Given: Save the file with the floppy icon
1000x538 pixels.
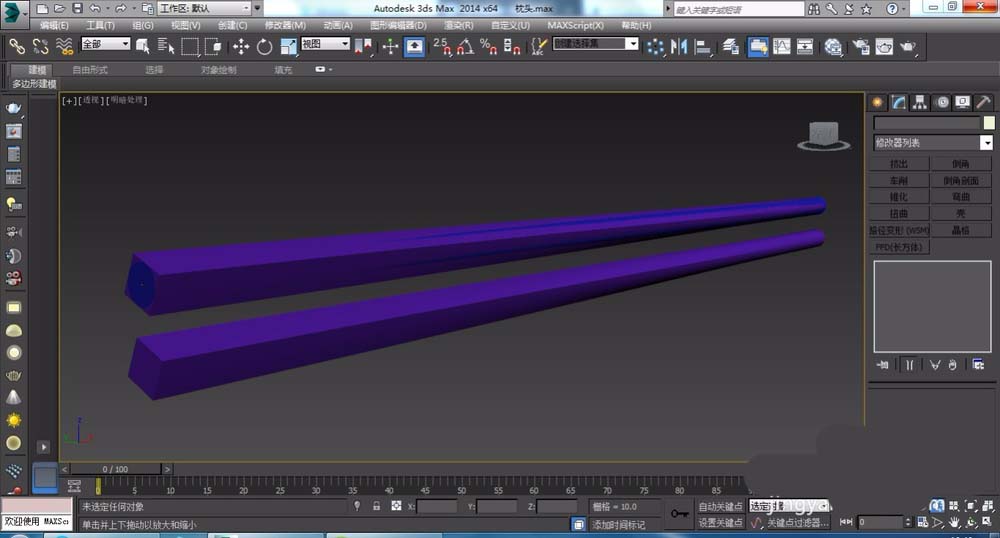Looking at the screenshot, I should [77, 8].
